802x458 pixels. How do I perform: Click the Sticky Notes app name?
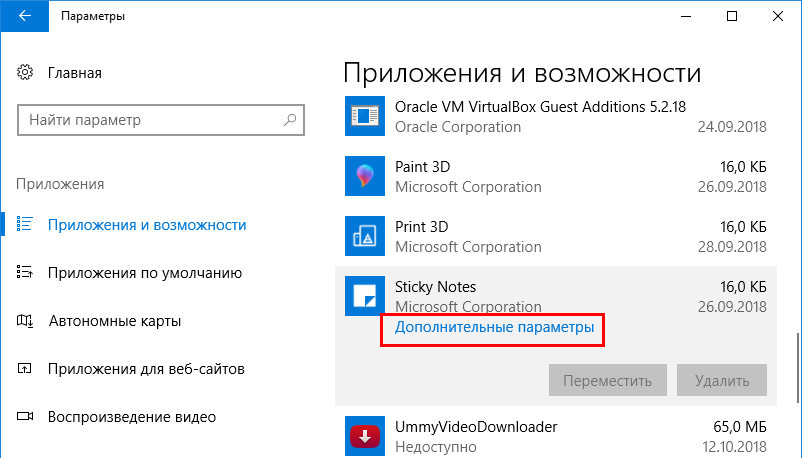[435, 287]
